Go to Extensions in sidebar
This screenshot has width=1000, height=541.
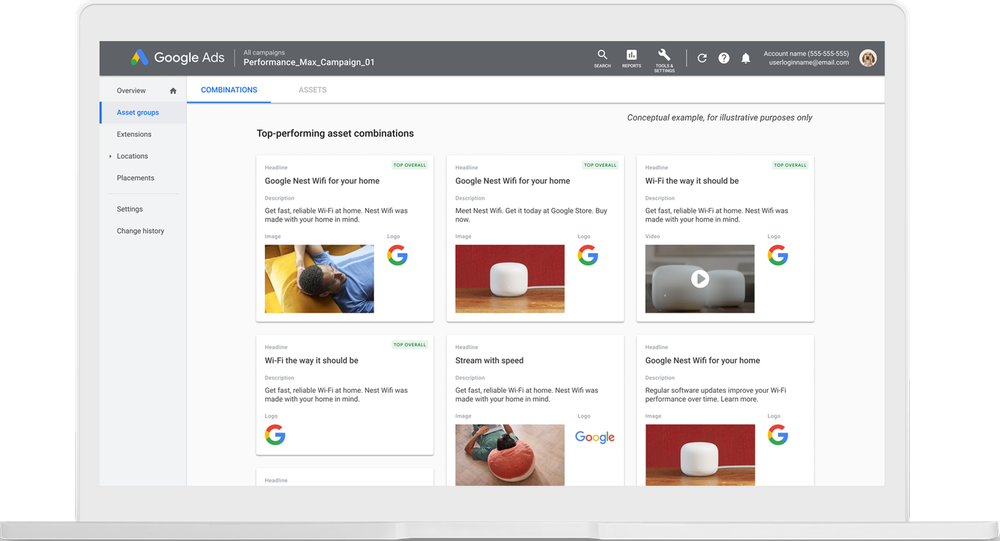click(x=134, y=134)
